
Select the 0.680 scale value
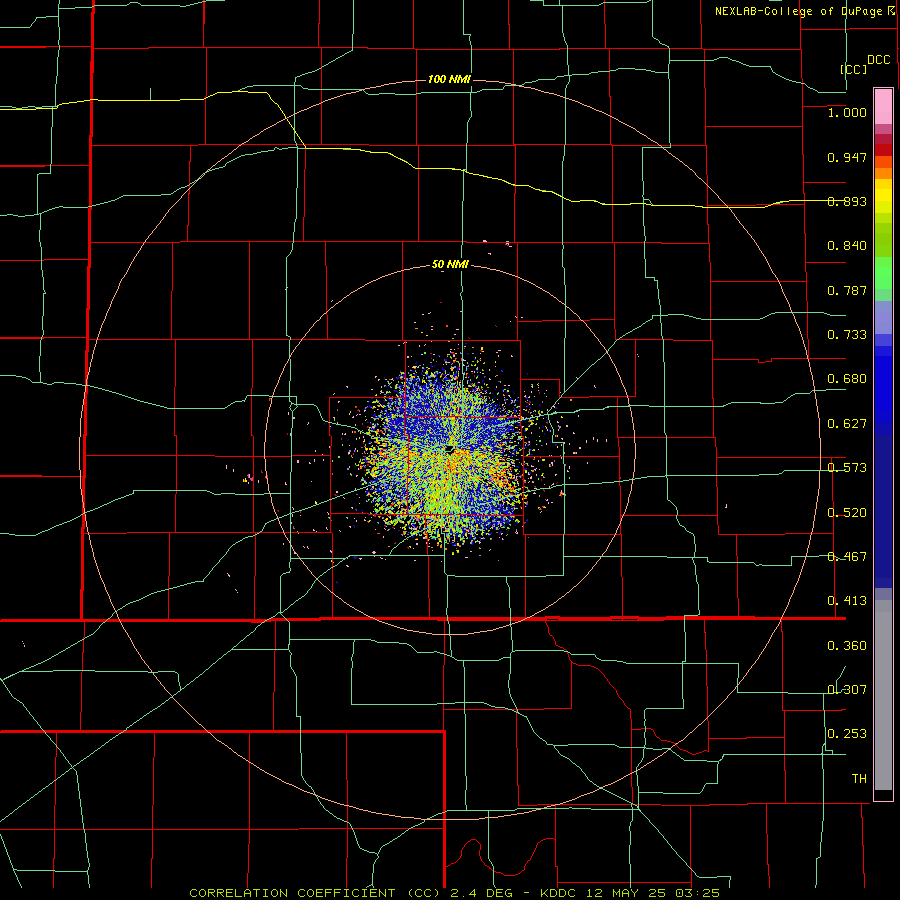pos(847,379)
